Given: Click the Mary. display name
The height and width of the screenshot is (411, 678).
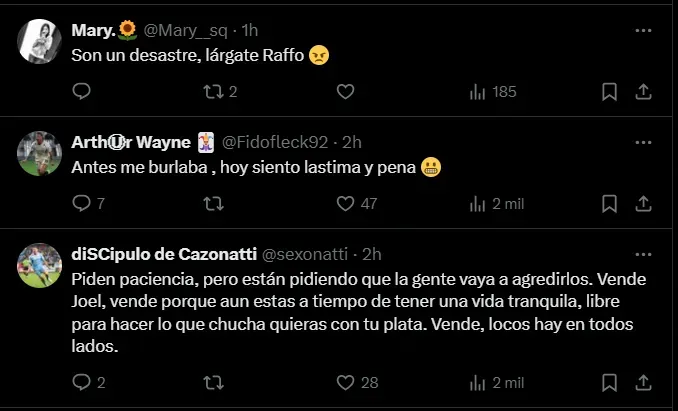Looking at the screenshot, I should (94, 31).
